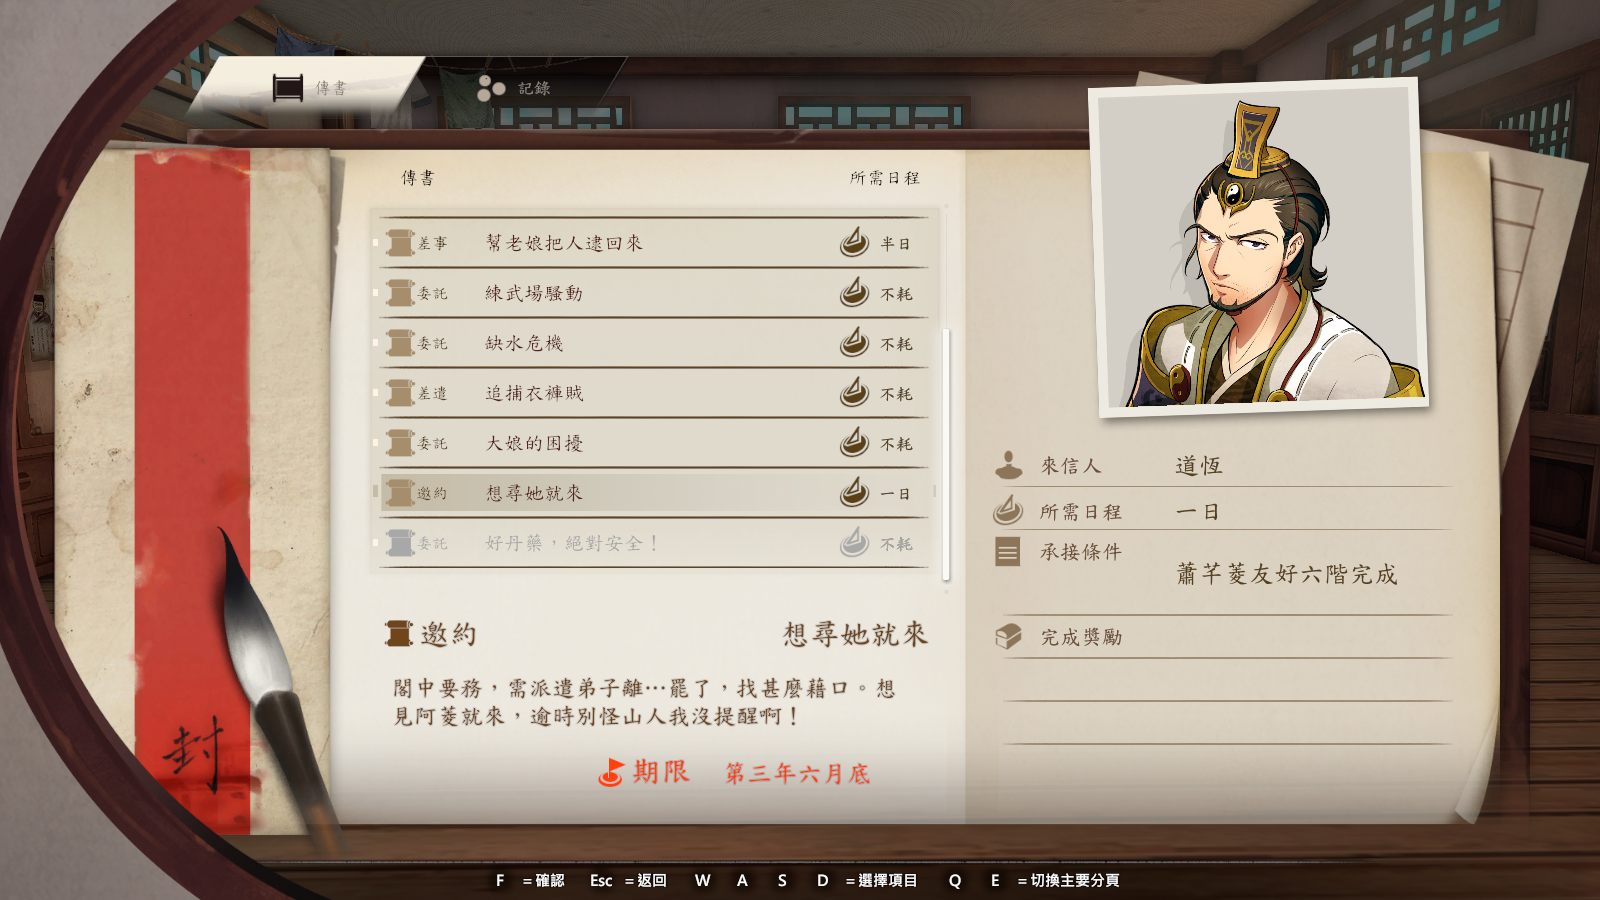The image size is (1600, 900).
Task: Select the commission 練武場騷動
Action: [655, 293]
